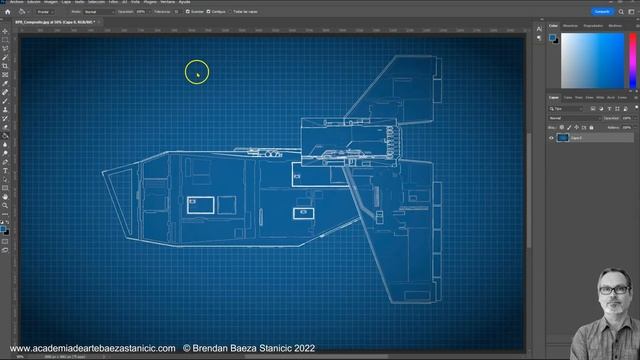
Task: Open Quick Mask mode icon
Action: click(x=5, y=242)
